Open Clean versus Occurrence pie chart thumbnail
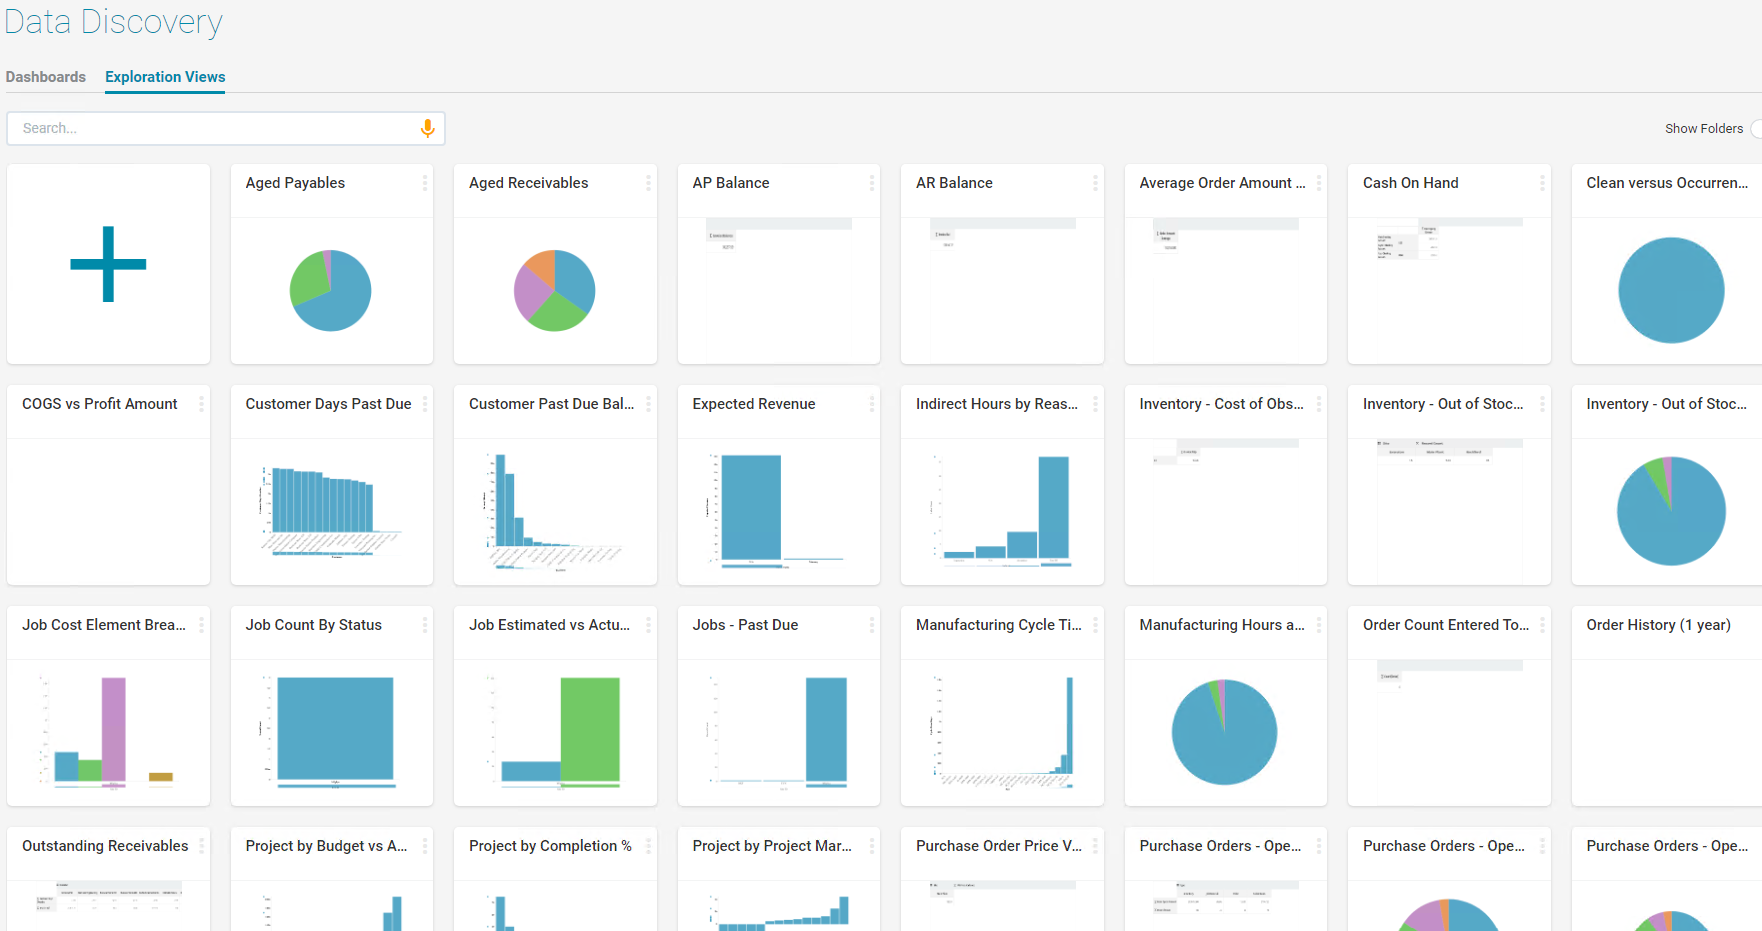The width and height of the screenshot is (1762, 931). pos(1671,290)
